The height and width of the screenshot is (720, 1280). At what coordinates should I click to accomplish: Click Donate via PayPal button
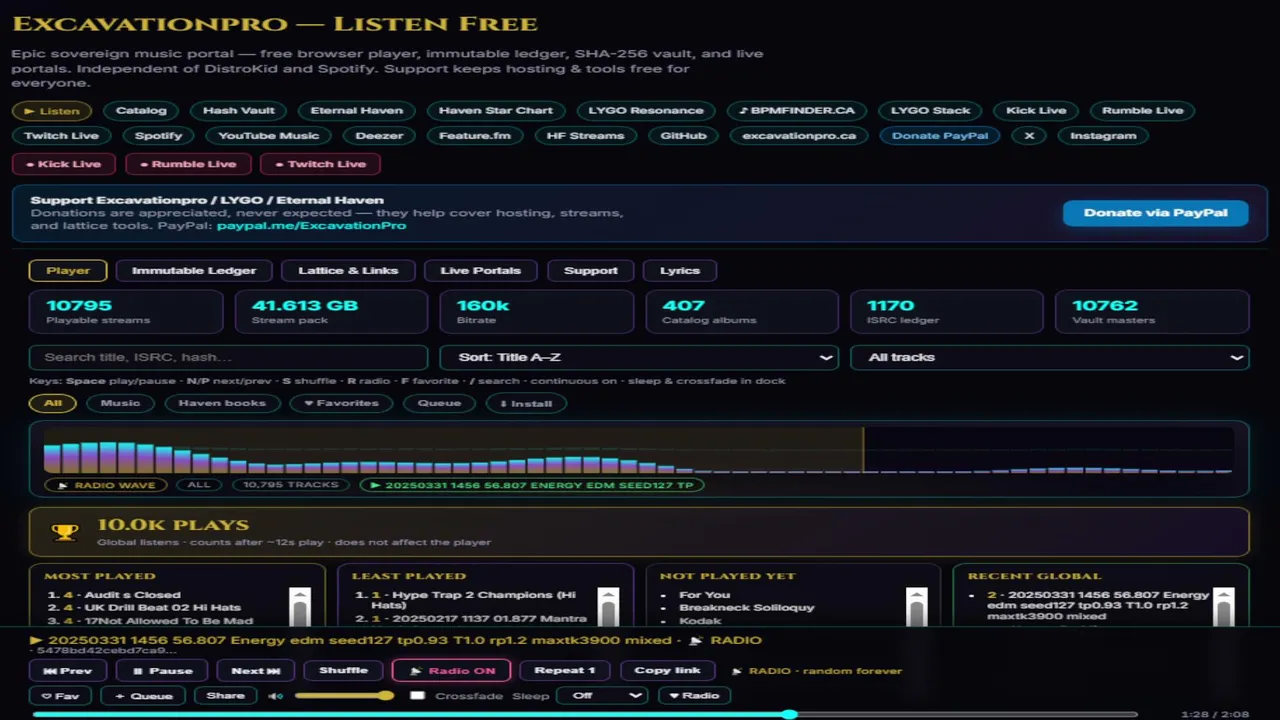(1155, 213)
